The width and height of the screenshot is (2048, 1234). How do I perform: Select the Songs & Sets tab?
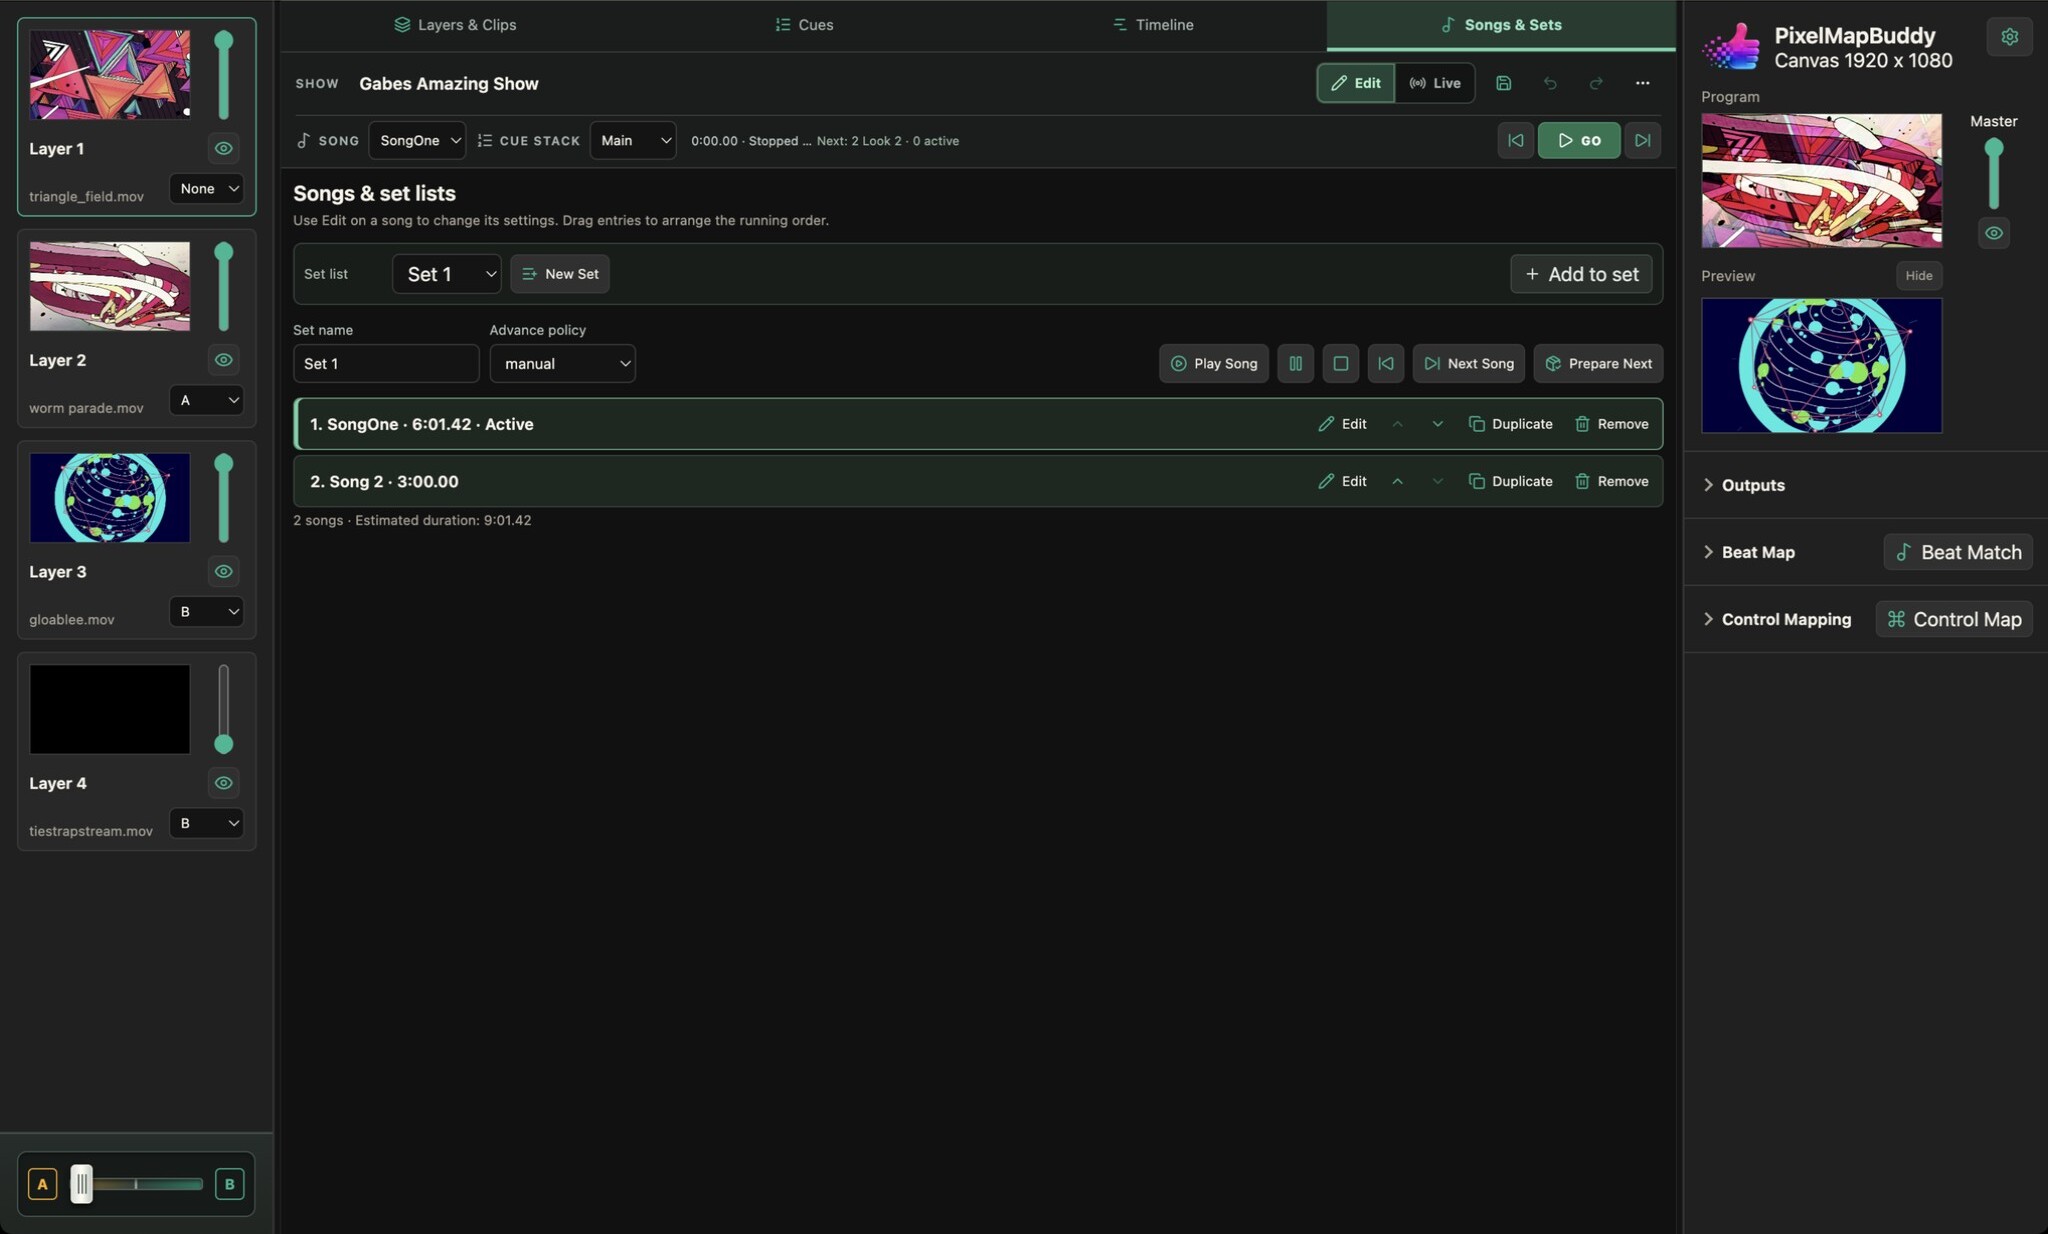tap(1501, 25)
